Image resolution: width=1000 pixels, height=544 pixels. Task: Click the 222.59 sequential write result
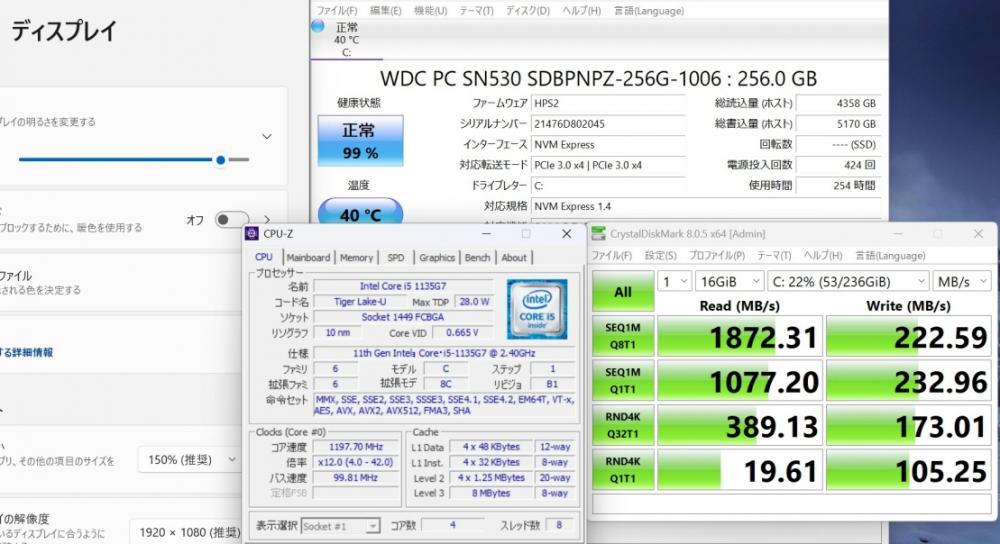909,336
